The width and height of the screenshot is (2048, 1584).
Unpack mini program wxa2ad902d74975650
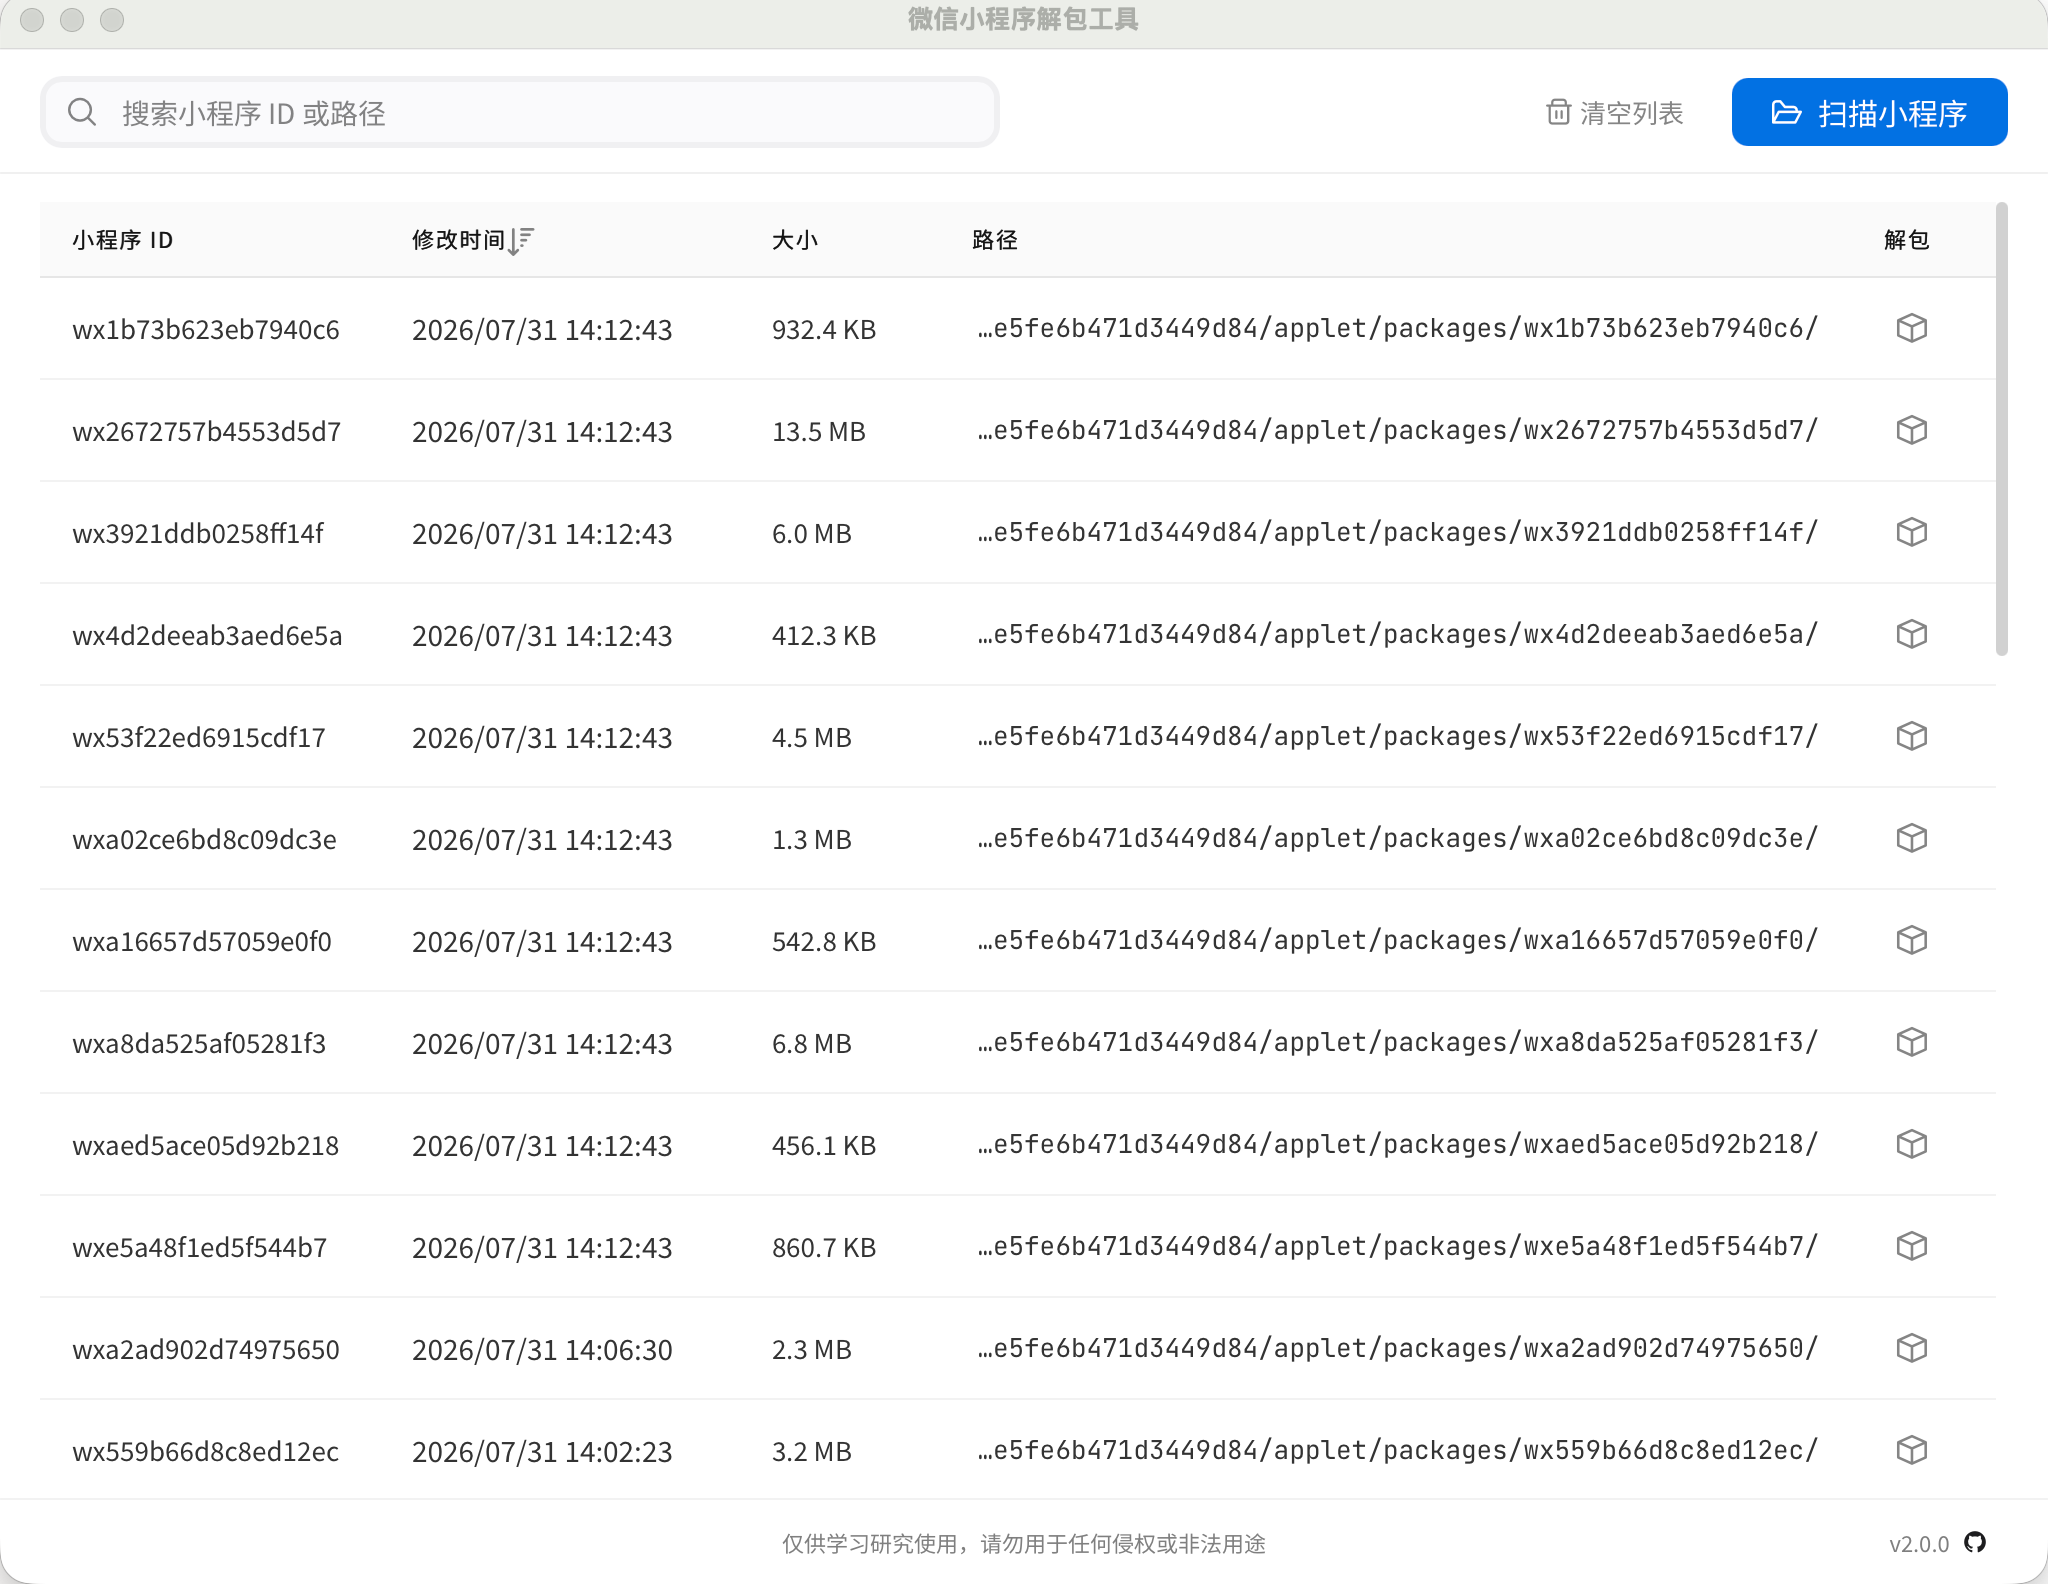pos(1911,1349)
